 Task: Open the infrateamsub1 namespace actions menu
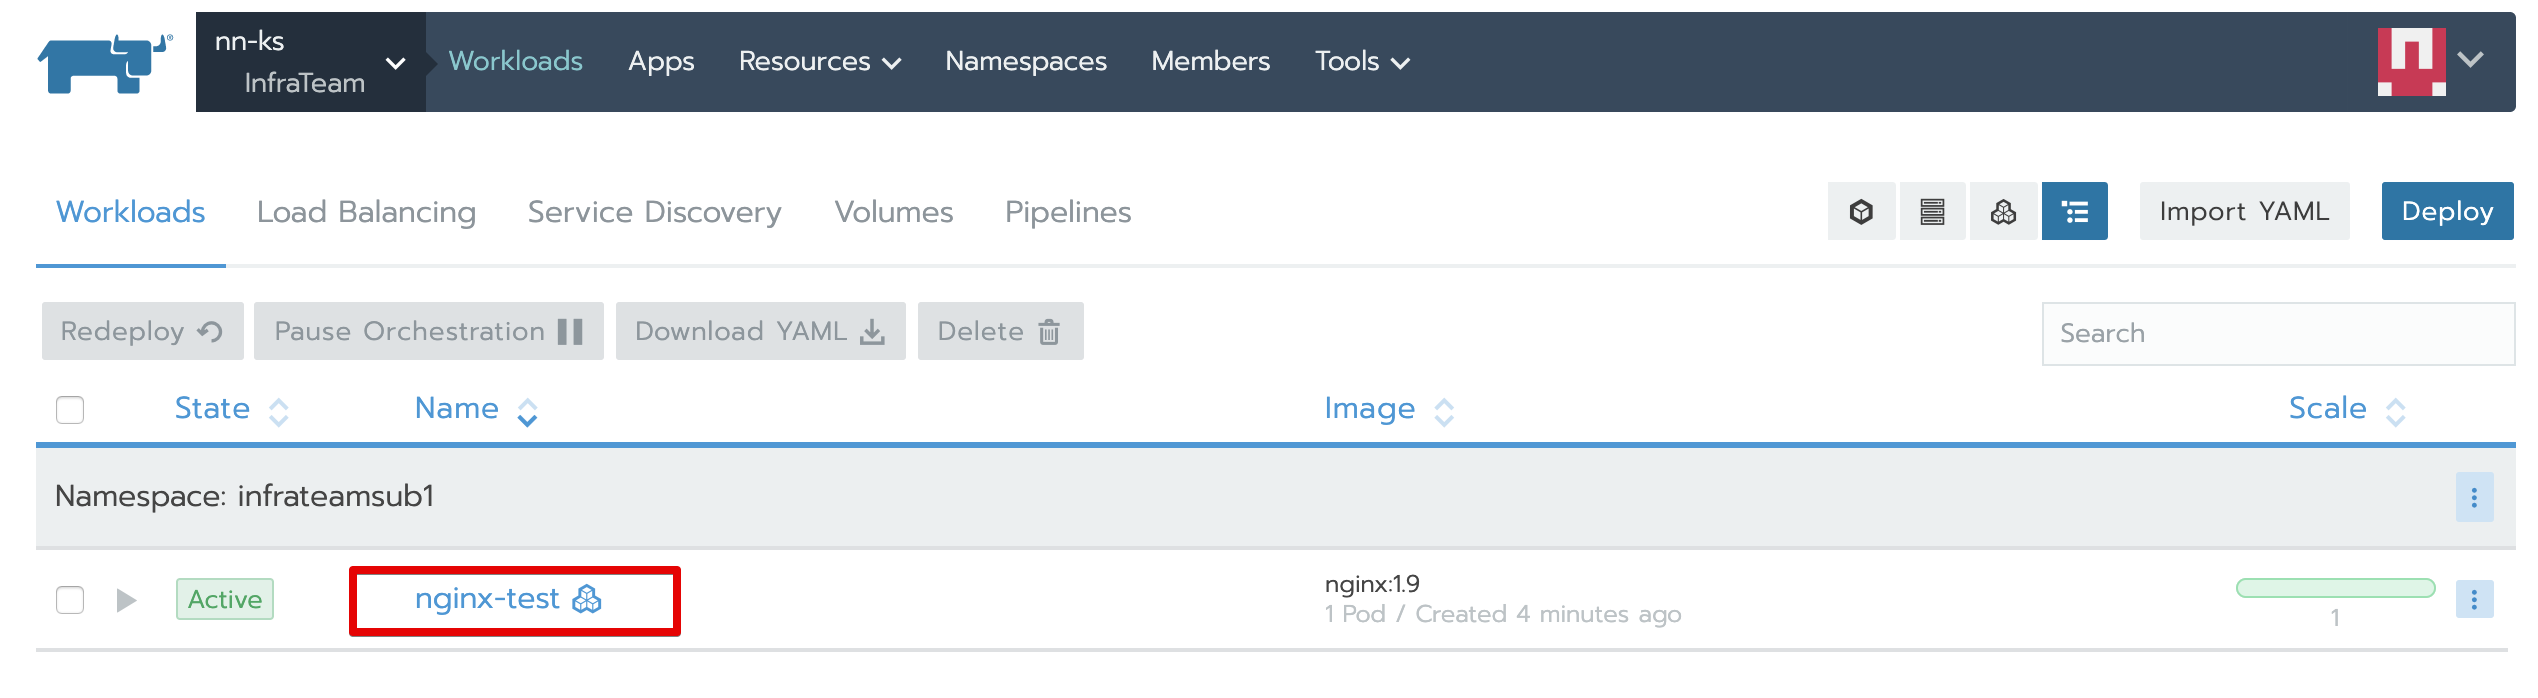coord(2474,497)
